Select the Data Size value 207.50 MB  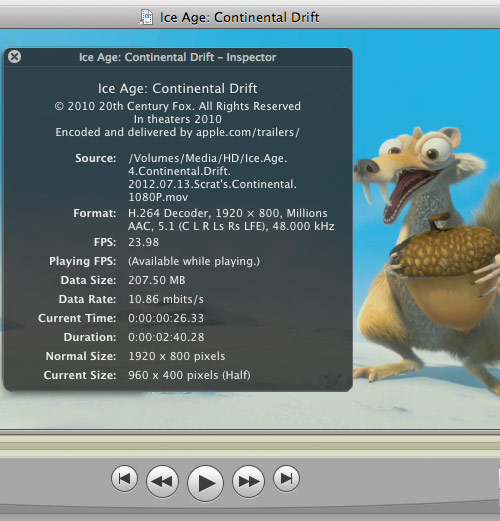pyautogui.click(x=157, y=280)
